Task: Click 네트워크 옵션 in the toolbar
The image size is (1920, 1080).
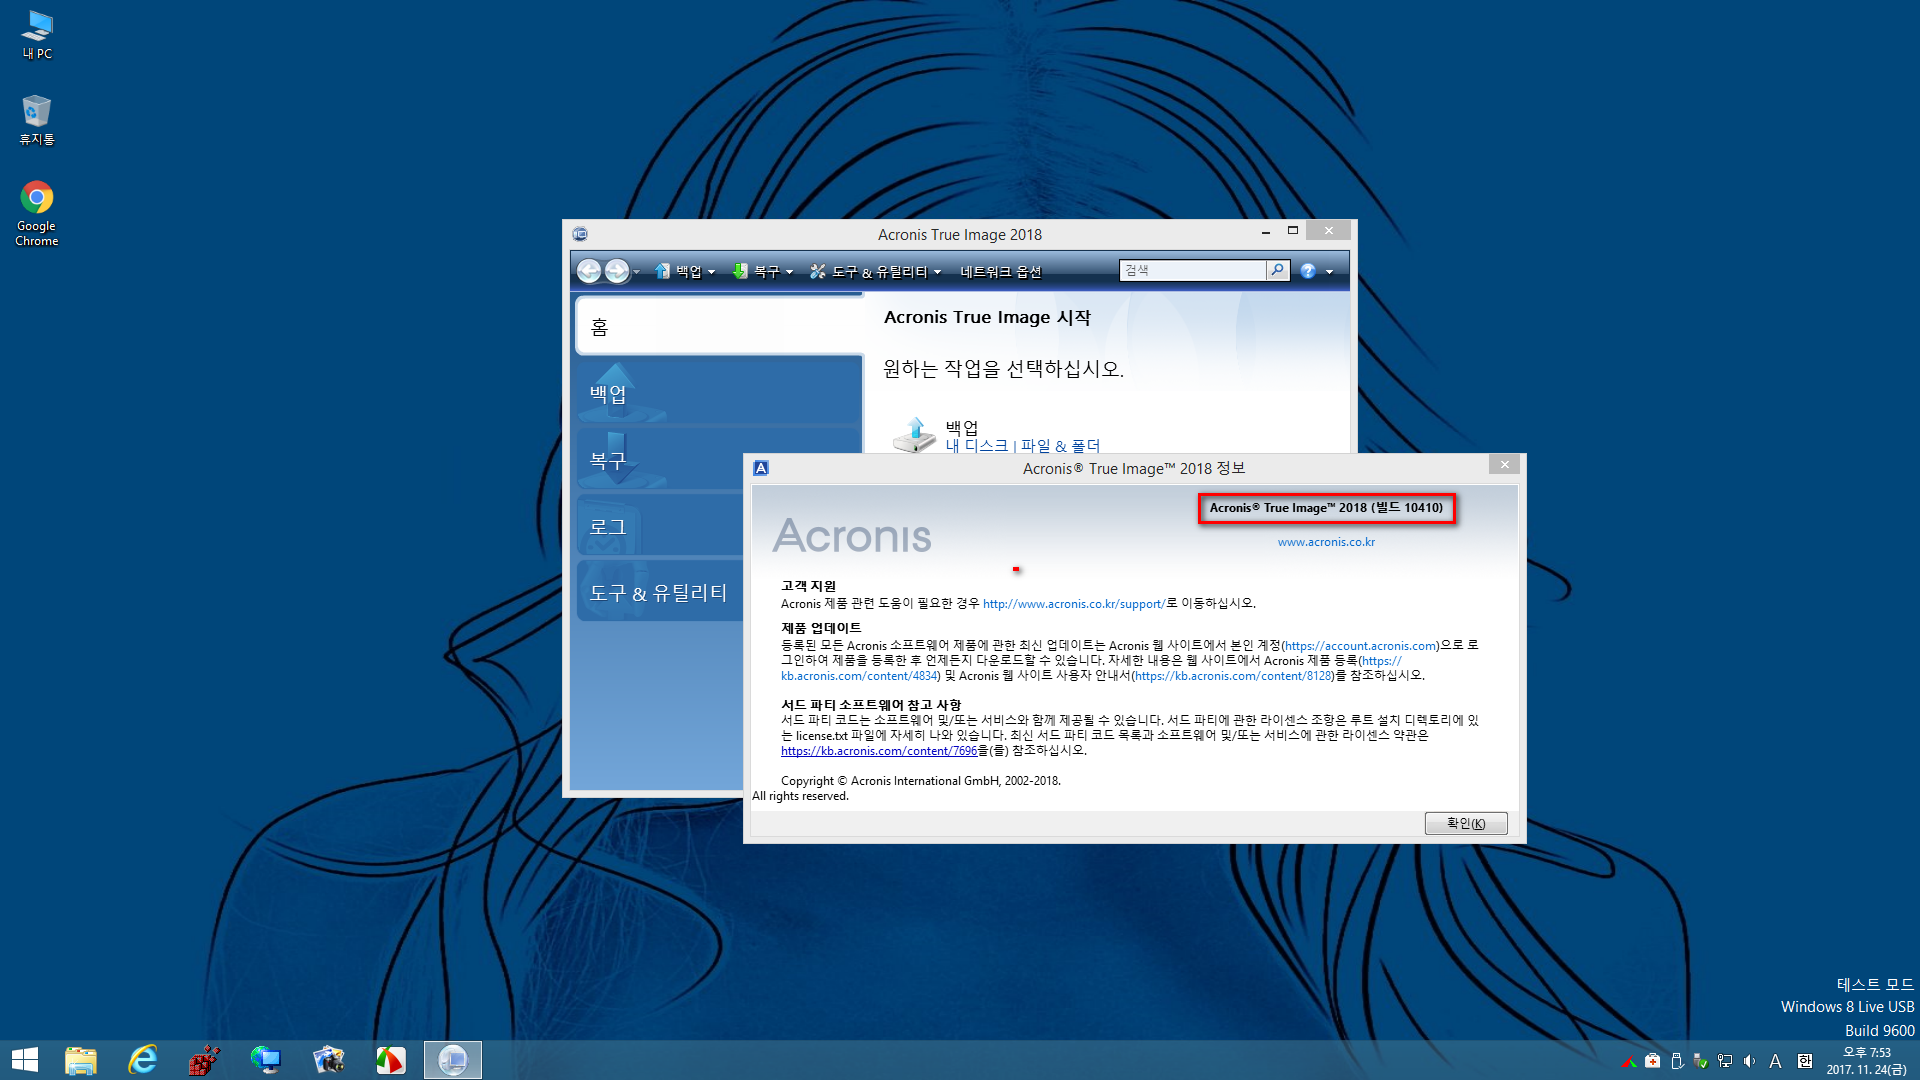Action: tap(1001, 271)
